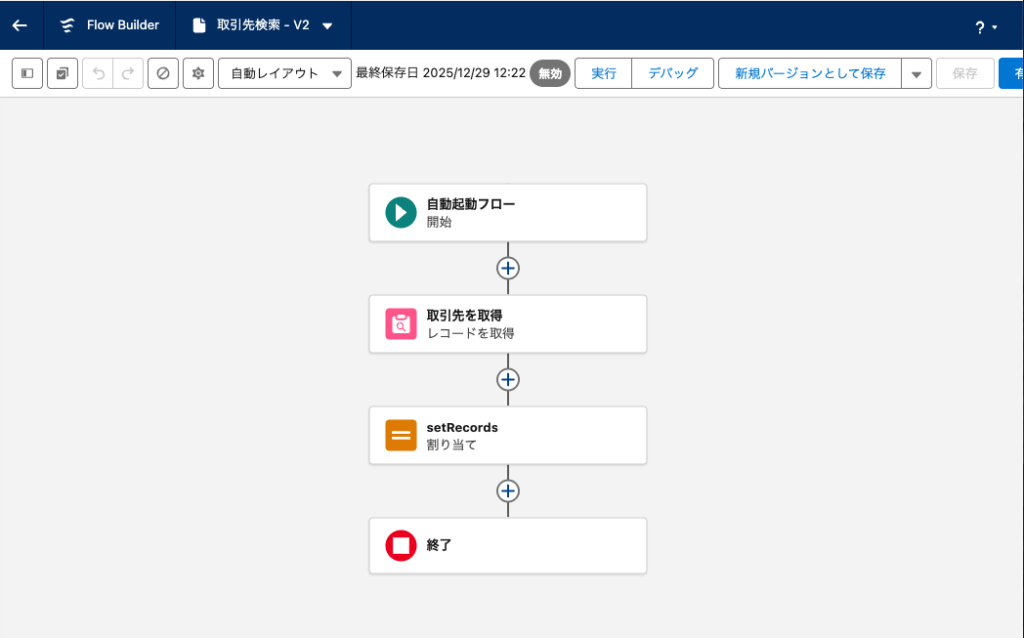The width and height of the screenshot is (1024, 638).
Task: Toggle the left toolbox panel icon
Action: [27, 74]
